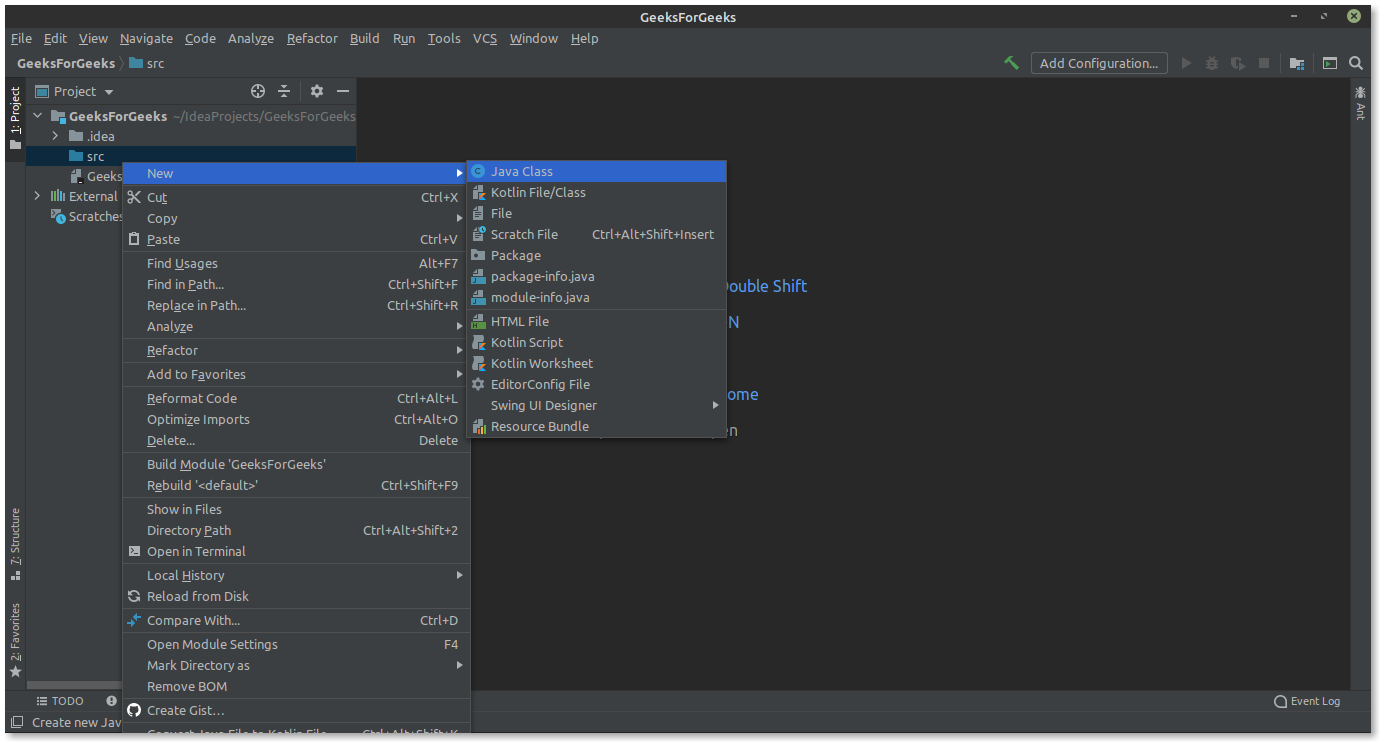Expand the Copy submenu in the context menu

296,218
